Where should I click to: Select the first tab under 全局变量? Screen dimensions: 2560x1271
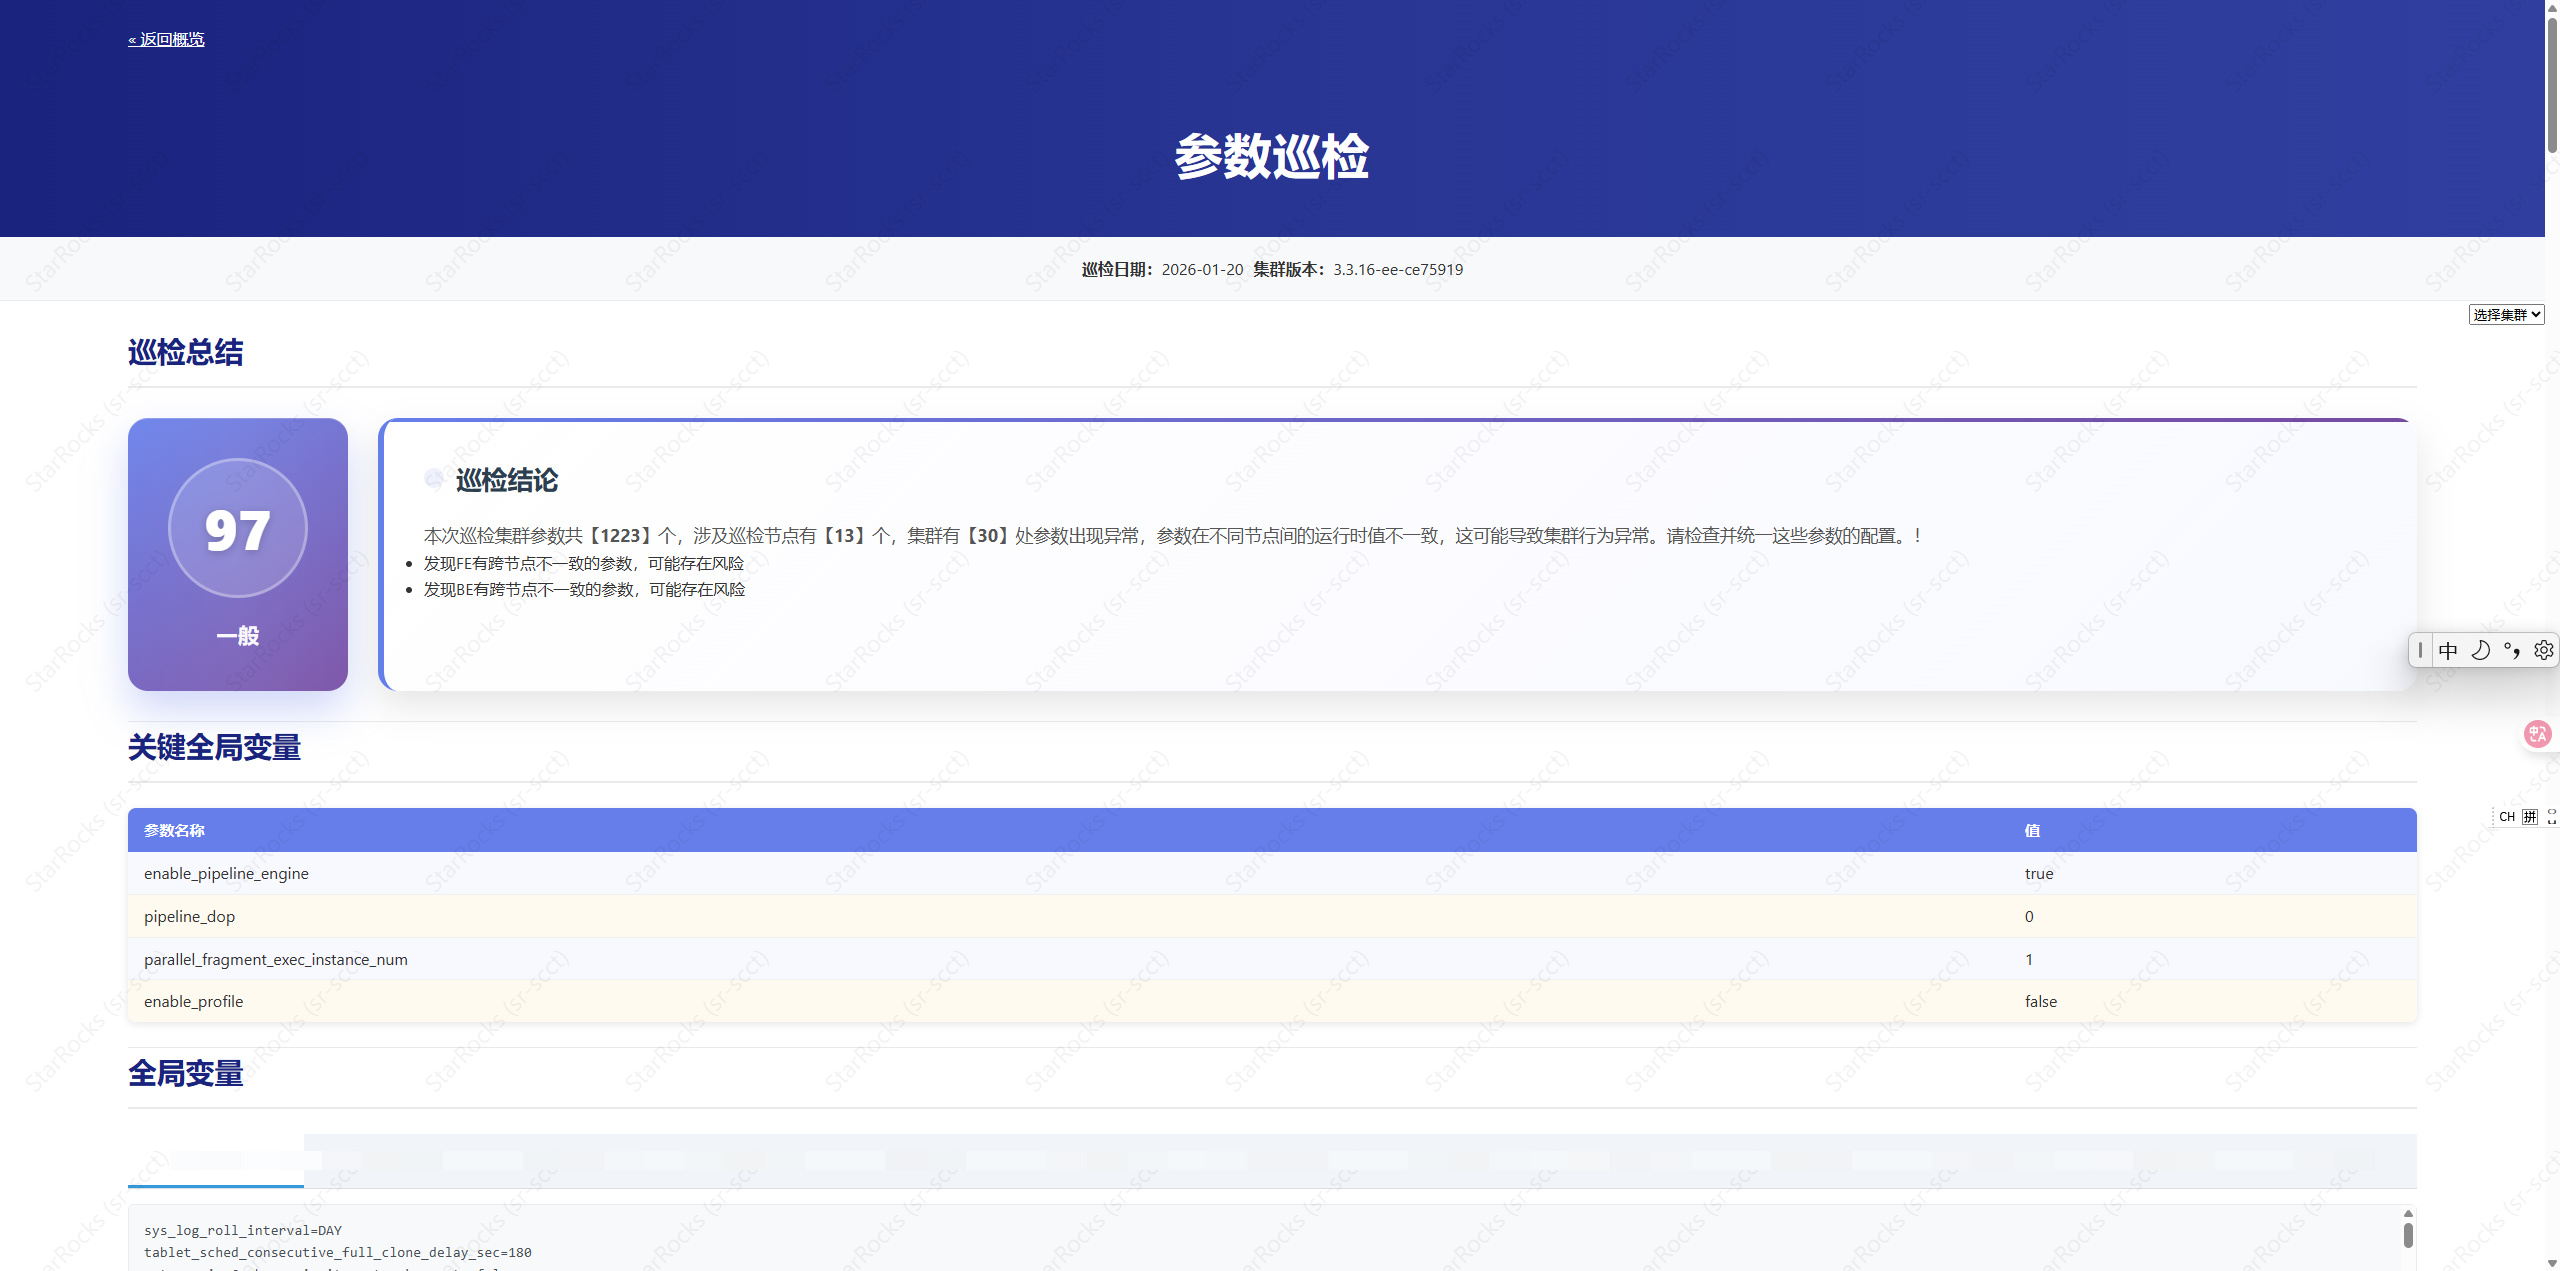click(x=216, y=1160)
